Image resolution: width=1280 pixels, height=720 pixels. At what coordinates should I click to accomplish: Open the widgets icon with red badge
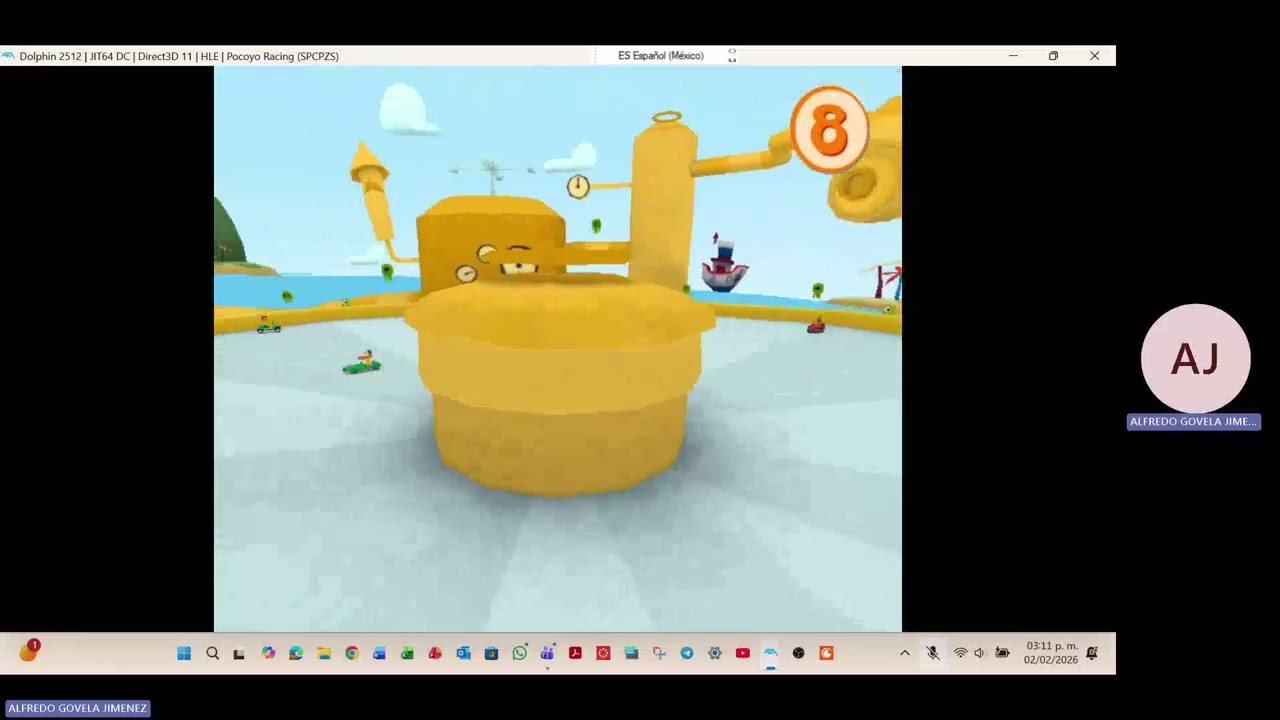(28, 652)
